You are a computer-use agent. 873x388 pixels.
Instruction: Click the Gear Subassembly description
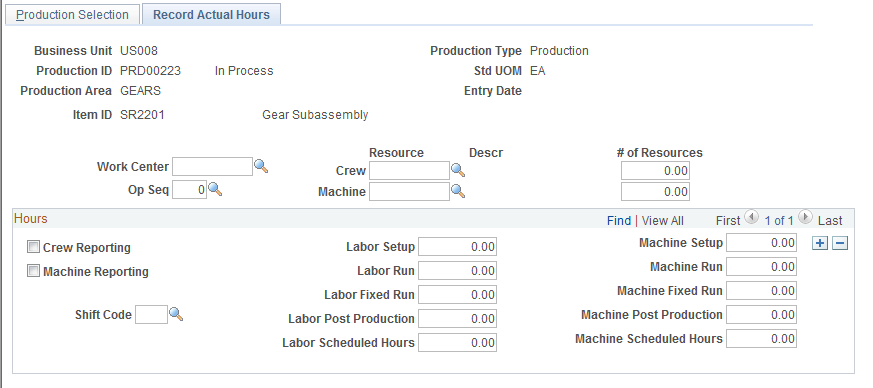(315, 115)
